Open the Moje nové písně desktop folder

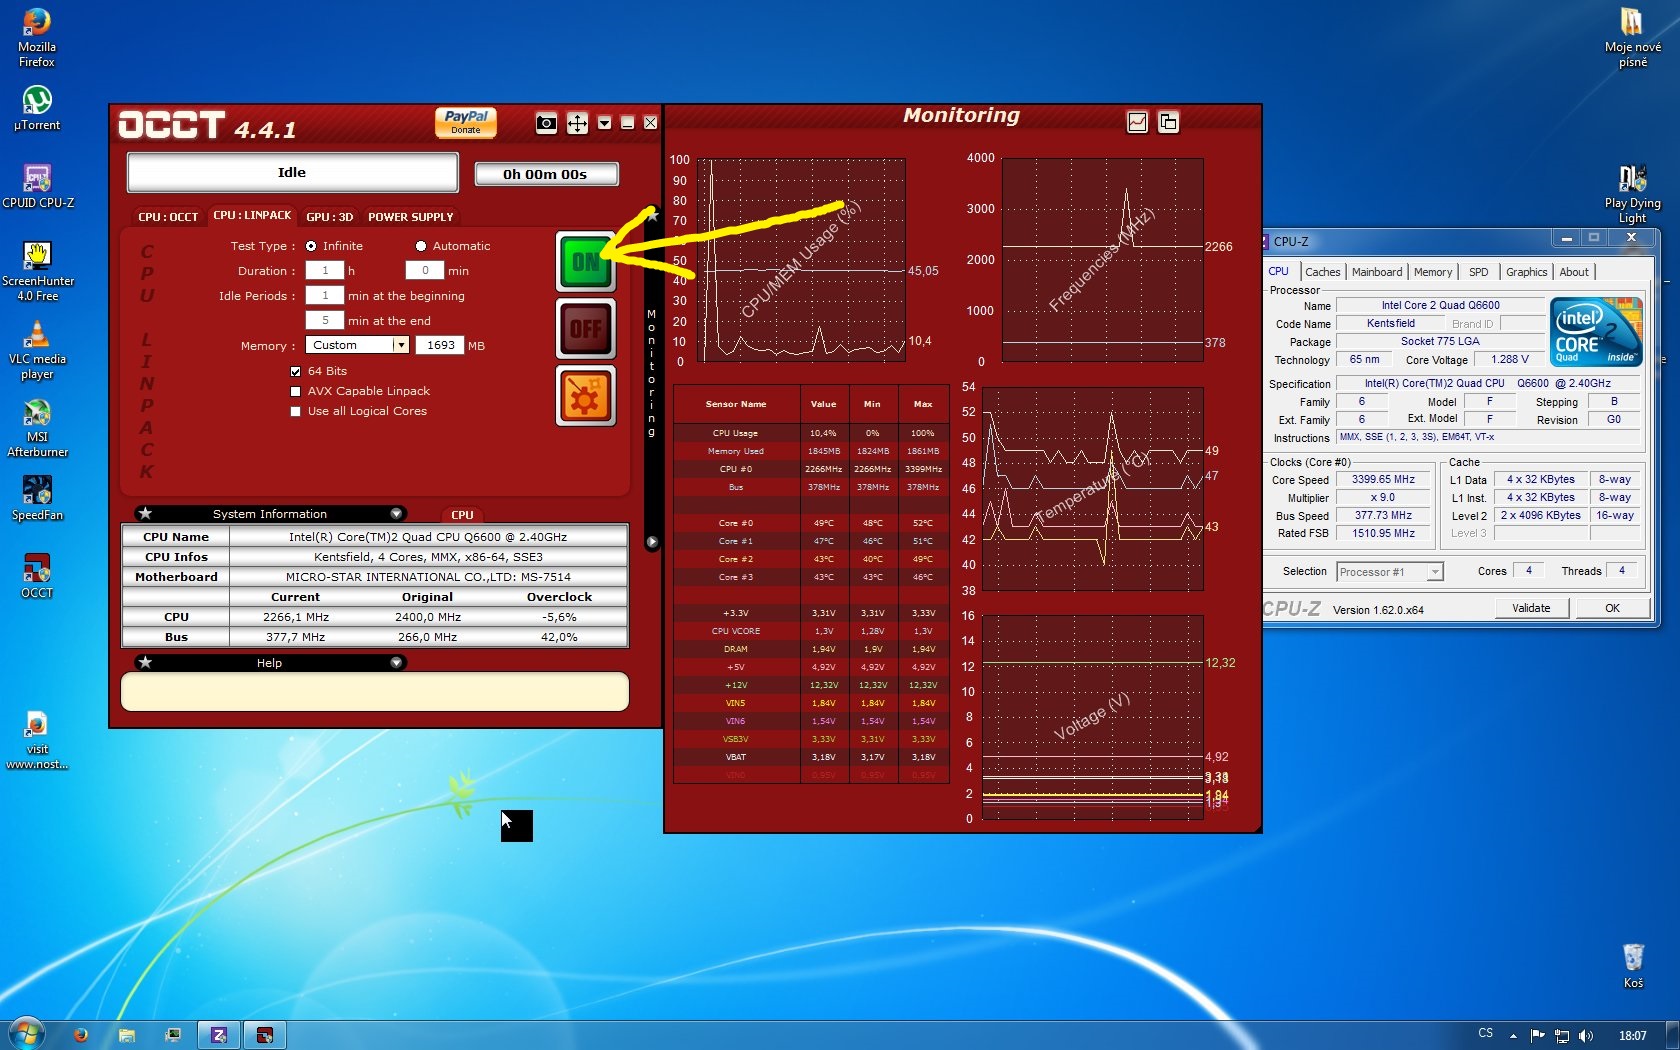coord(1632,38)
